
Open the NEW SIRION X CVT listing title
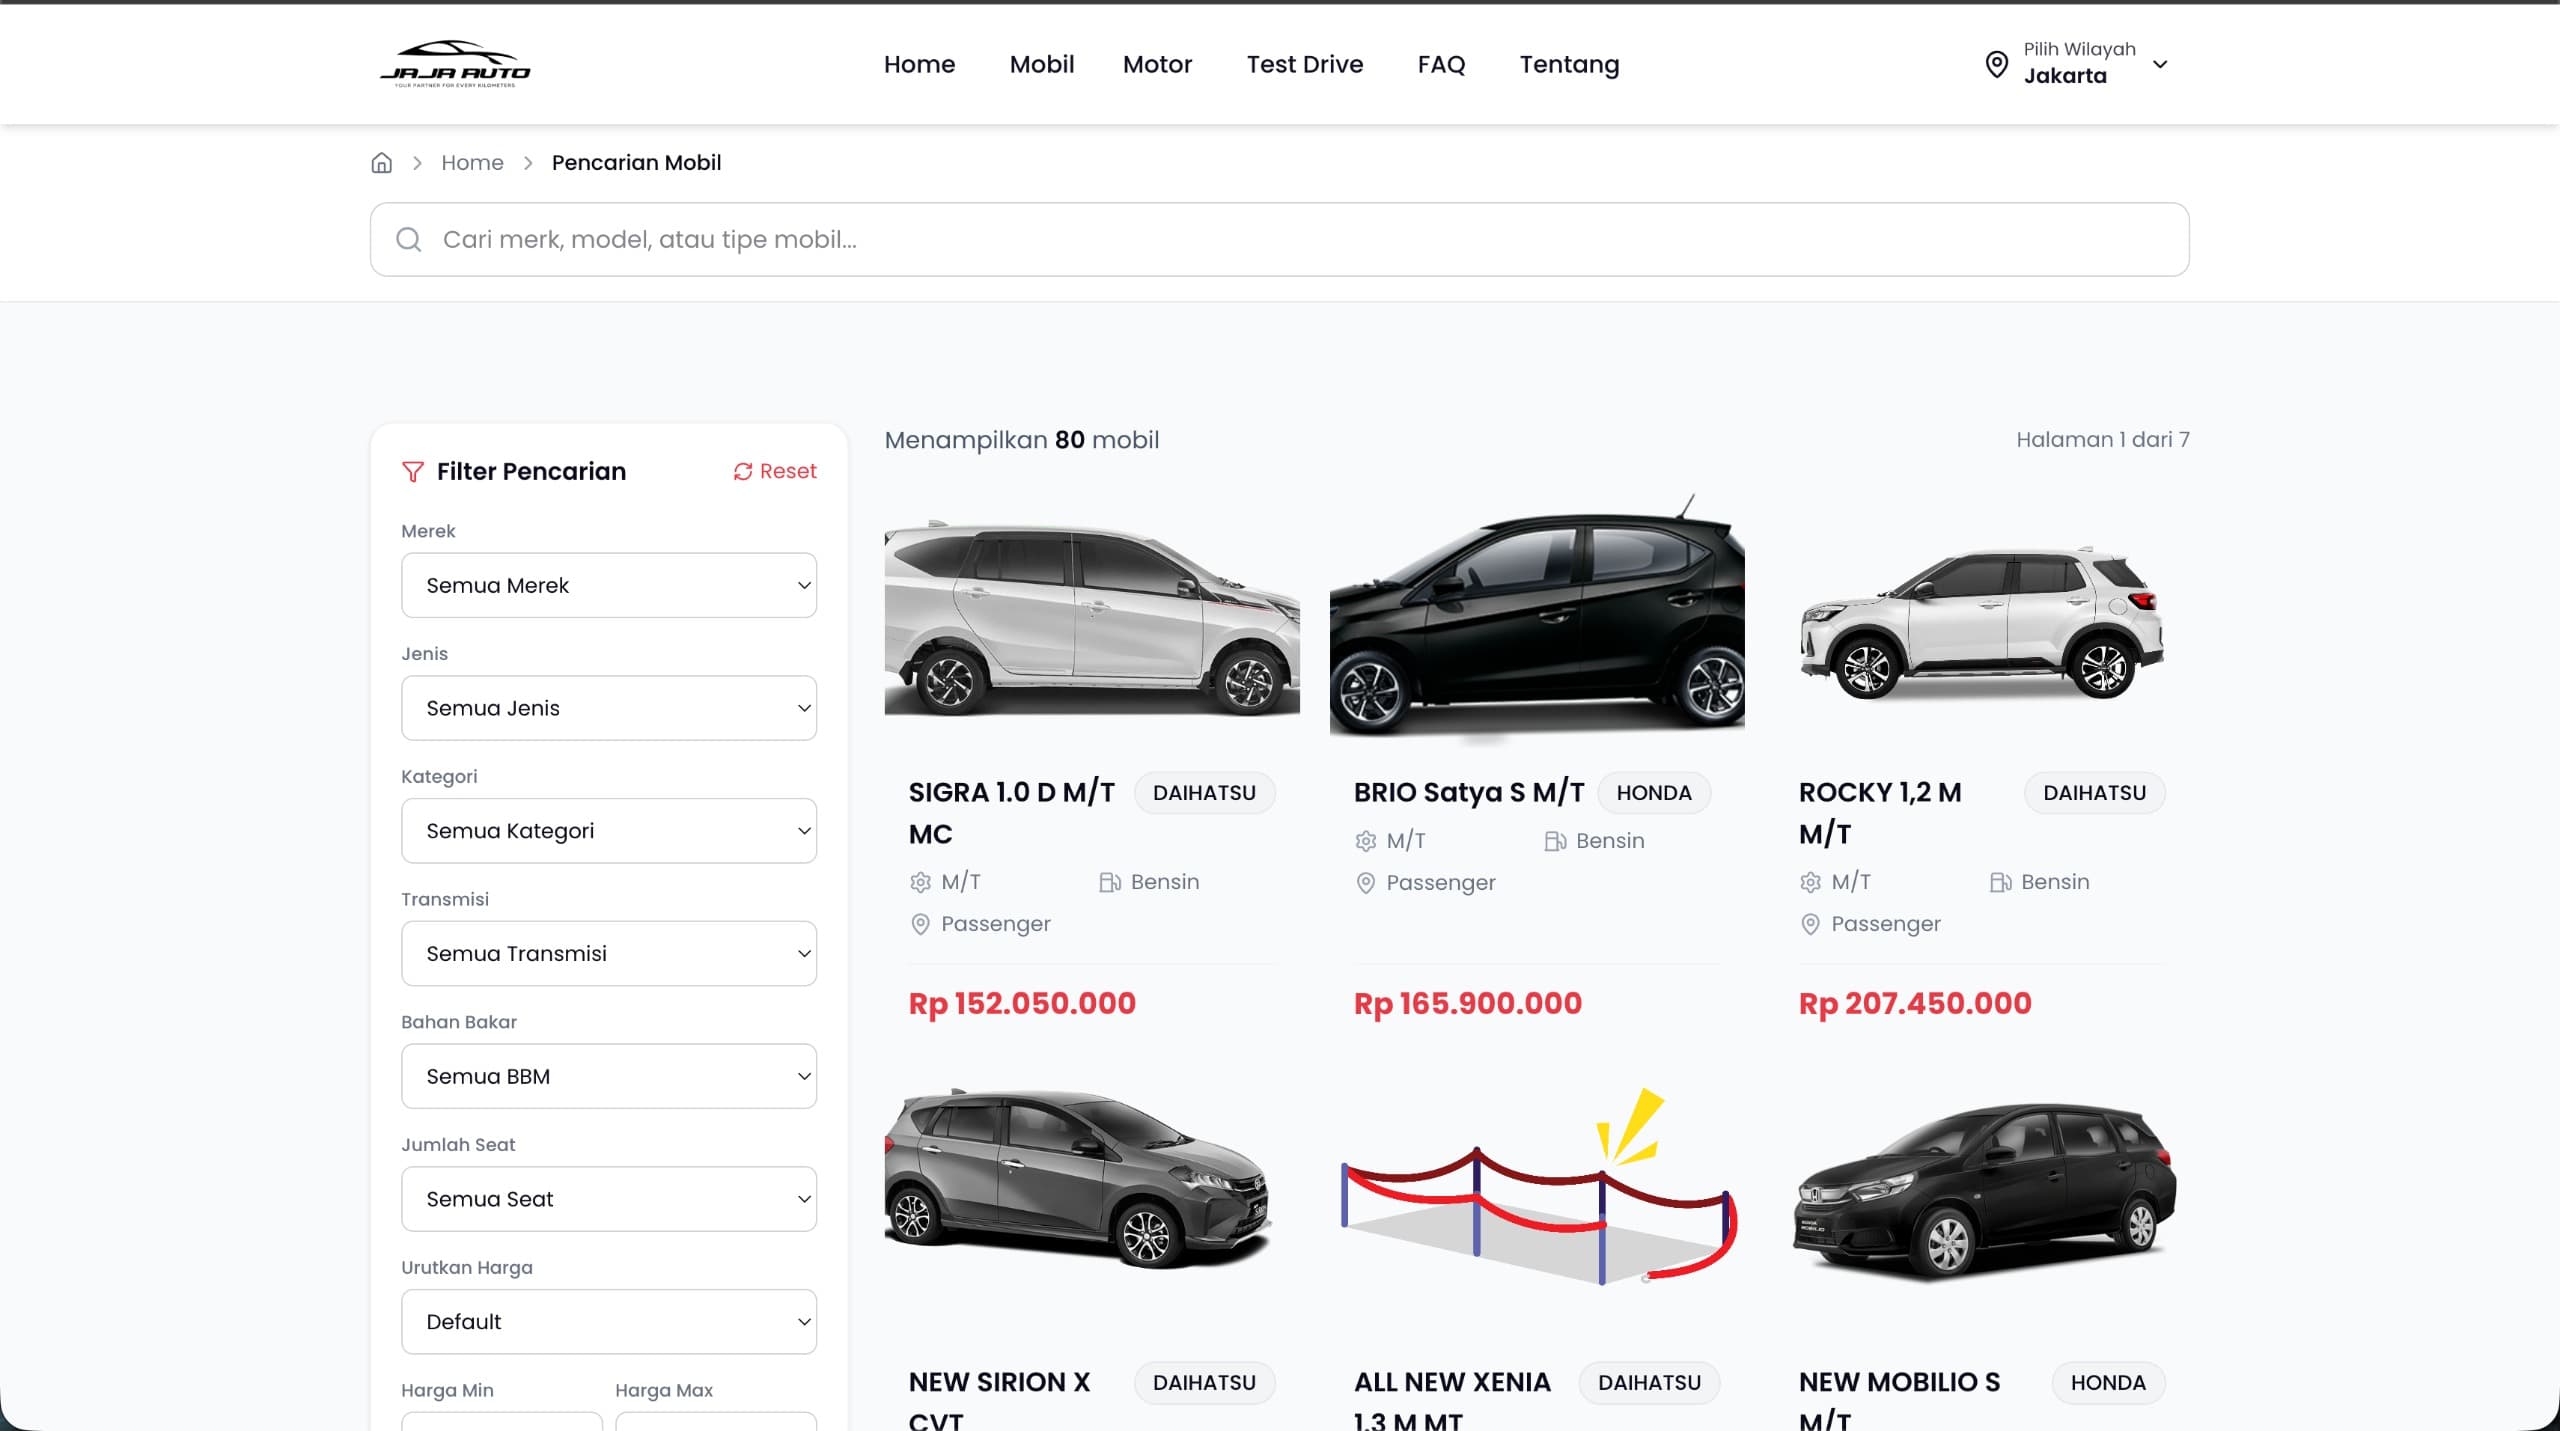point(999,1398)
